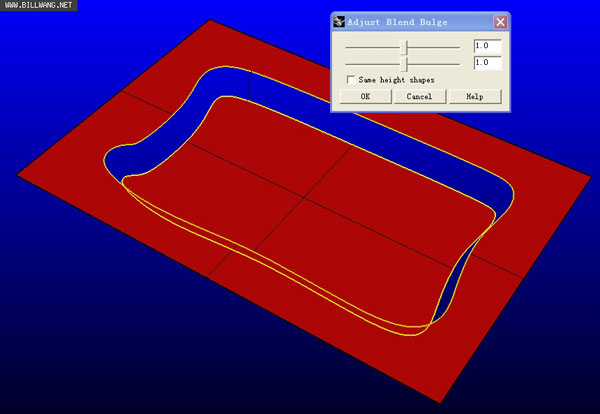Click the first bulge slider handle

pos(404,47)
